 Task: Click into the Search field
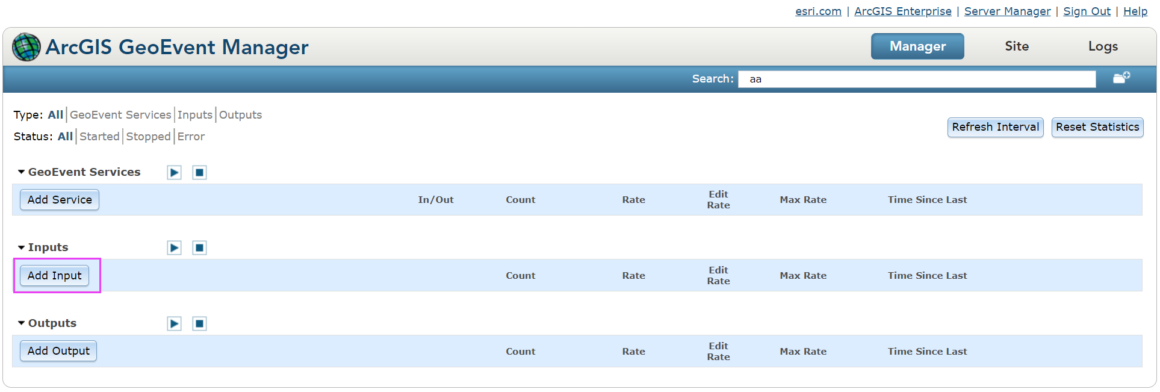(917, 78)
